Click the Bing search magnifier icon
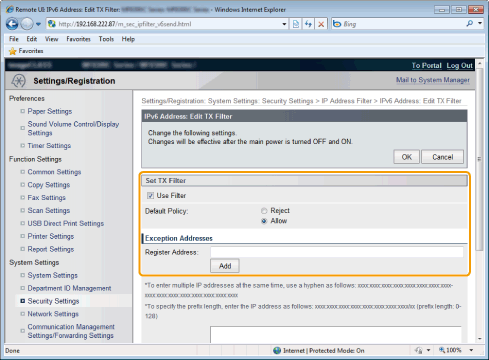Image resolution: width=489 pixels, height=360 pixels. (x=470, y=24)
